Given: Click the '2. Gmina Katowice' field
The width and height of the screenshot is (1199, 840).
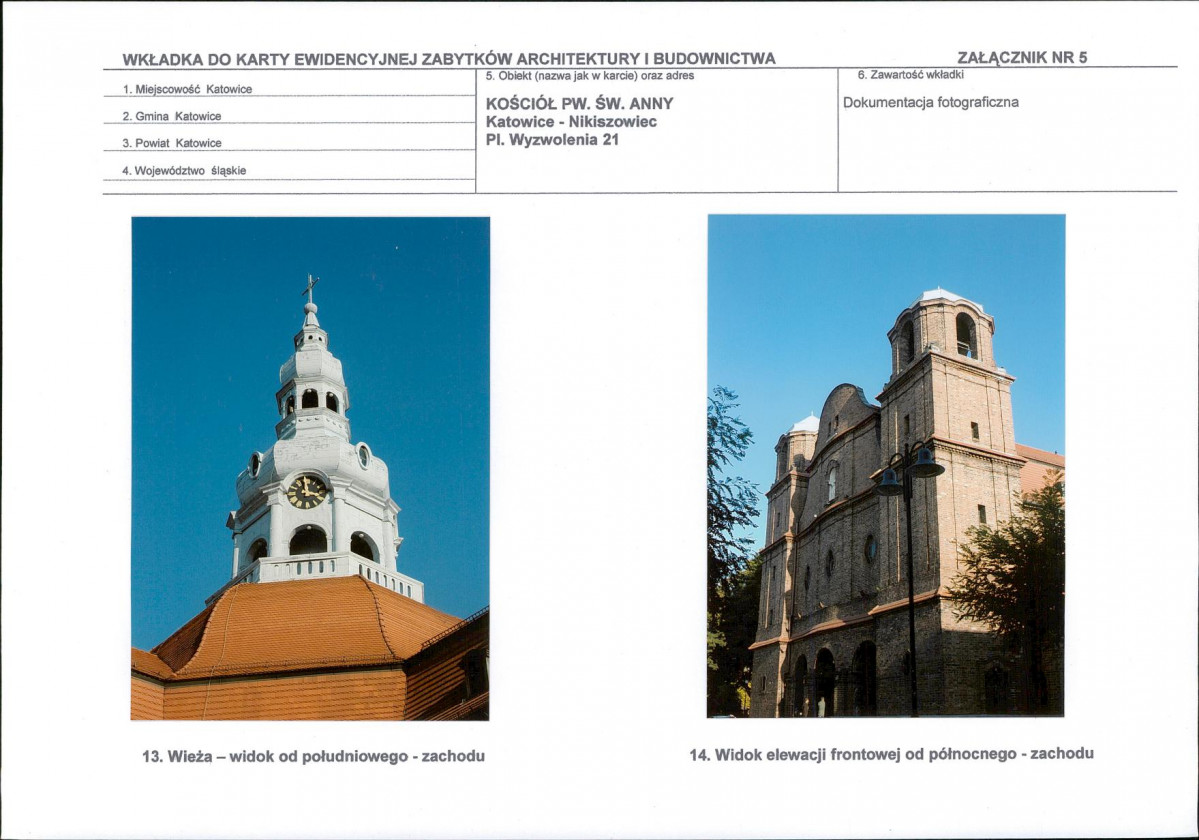Looking at the screenshot, I should pyautogui.click(x=172, y=116).
